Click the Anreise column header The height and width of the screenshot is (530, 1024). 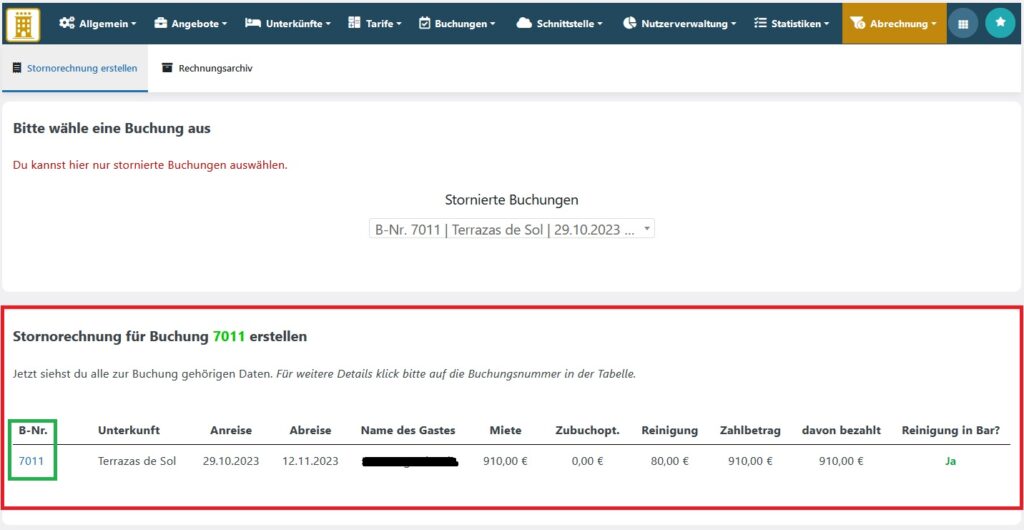(x=231, y=430)
